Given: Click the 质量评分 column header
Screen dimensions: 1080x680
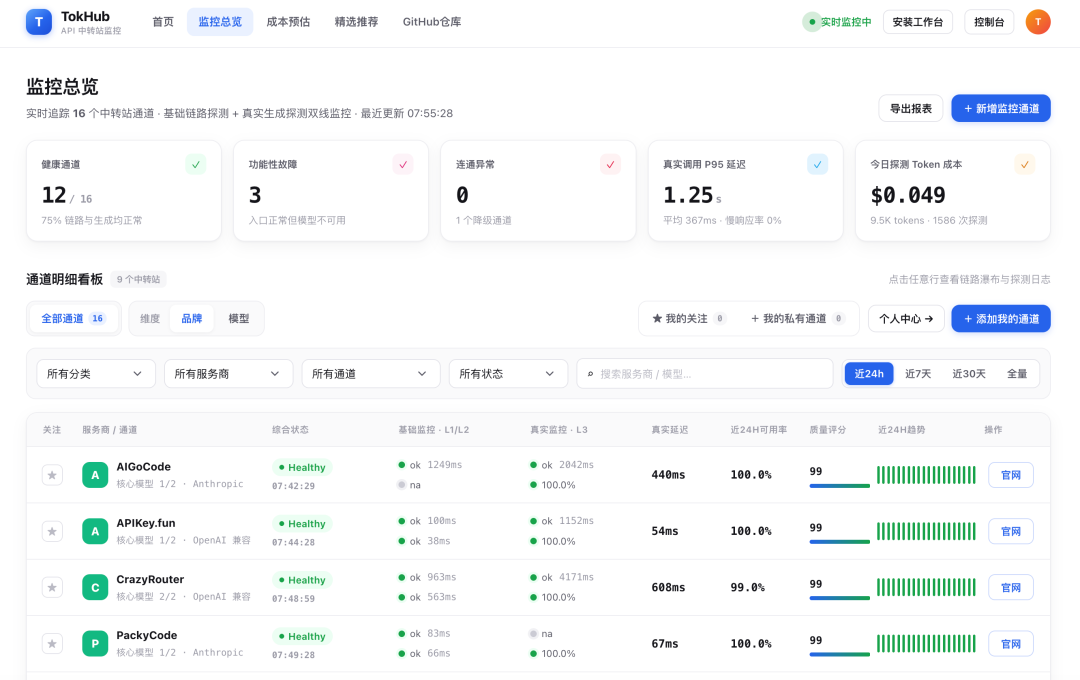Looking at the screenshot, I should [x=827, y=429].
